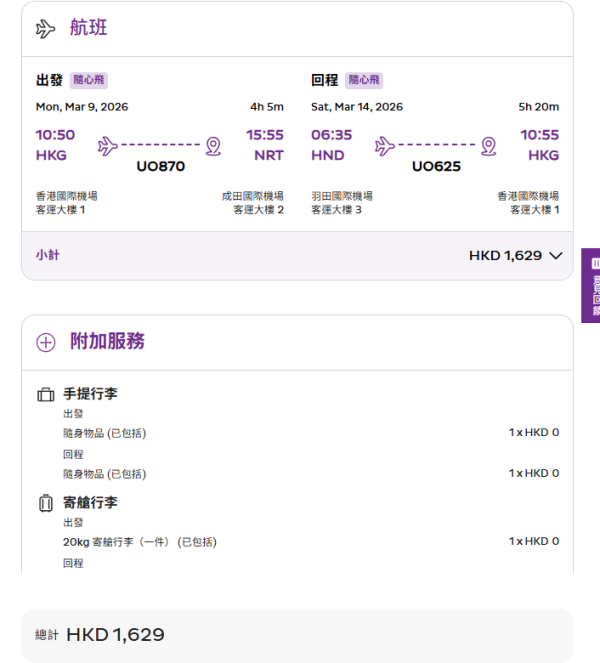
Task: Click the 成田國際機場 airport name
Action: coord(252,196)
